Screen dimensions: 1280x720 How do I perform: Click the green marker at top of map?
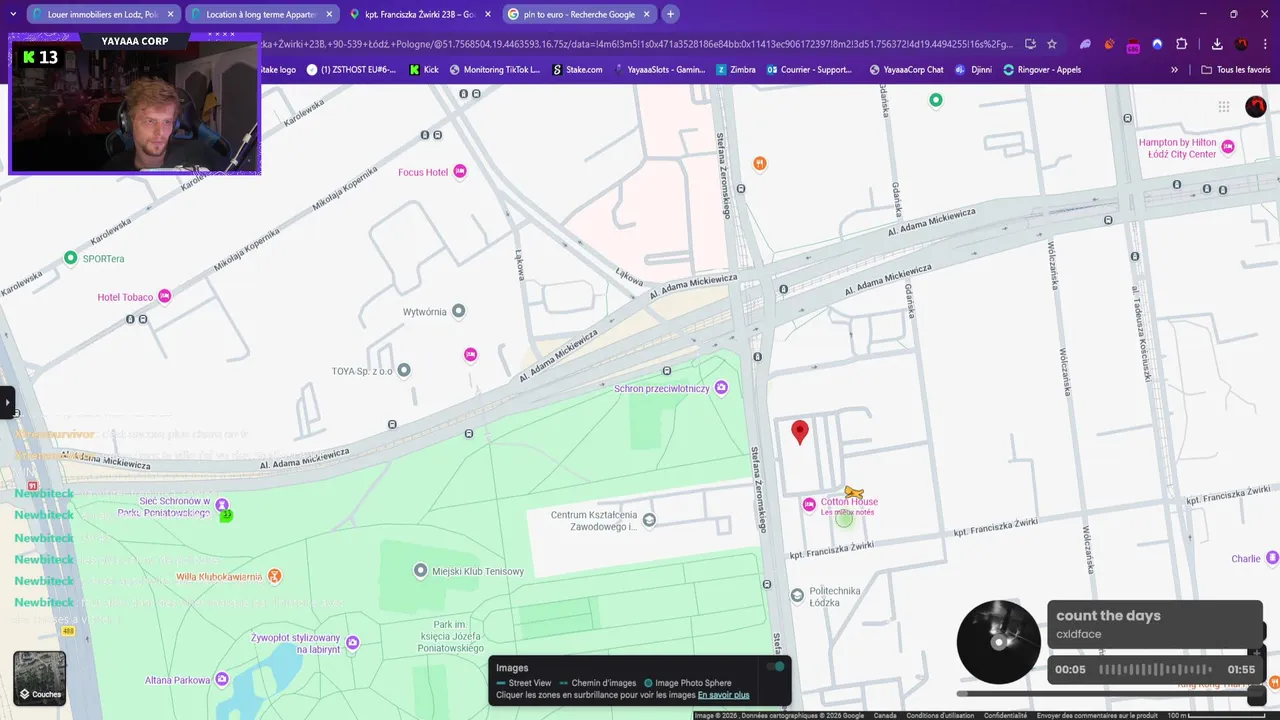pyautogui.click(x=936, y=100)
